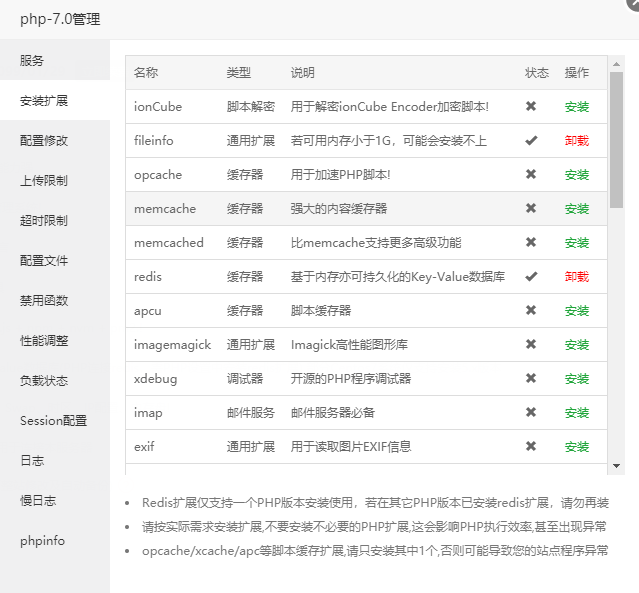
Task: Click the memcached status cross icon
Action: pyautogui.click(x=531, y=242)
